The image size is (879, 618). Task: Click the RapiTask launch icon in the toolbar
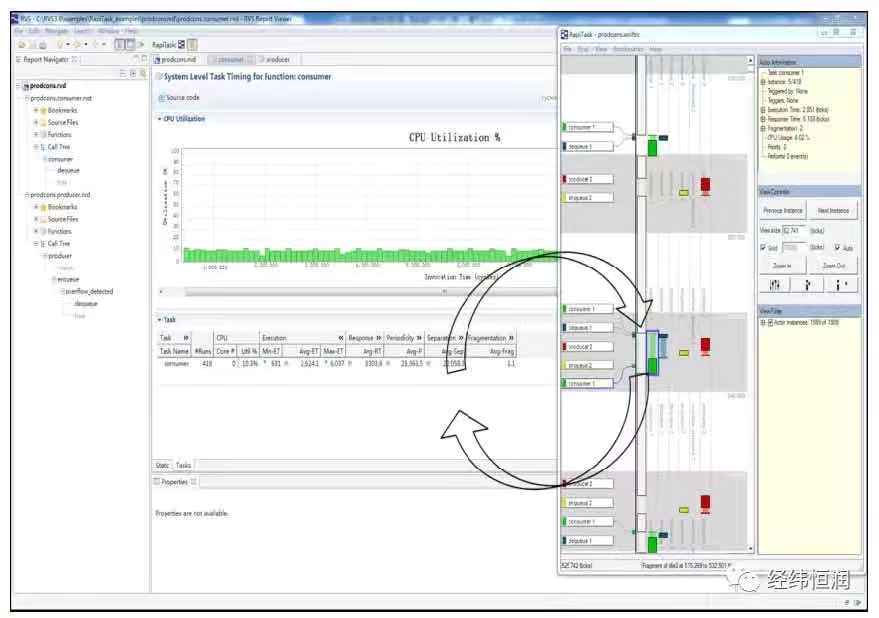point(181,44)
